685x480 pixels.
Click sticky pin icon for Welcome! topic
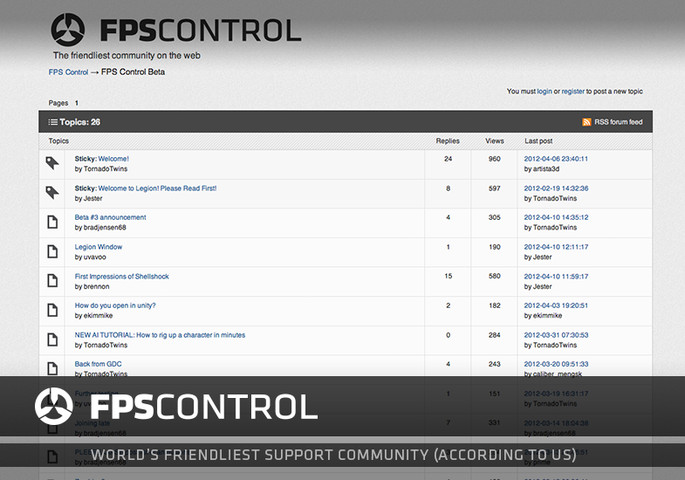click(x=52, y=163)
